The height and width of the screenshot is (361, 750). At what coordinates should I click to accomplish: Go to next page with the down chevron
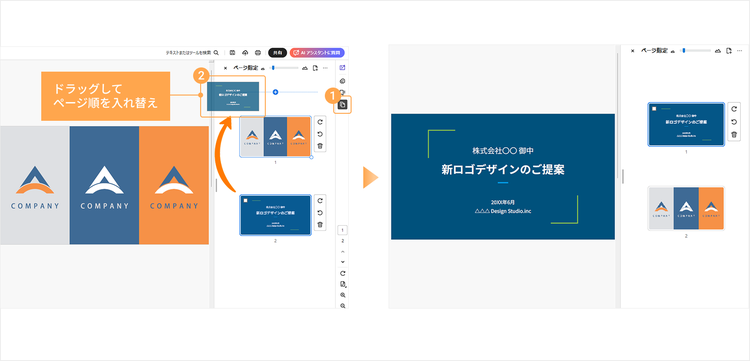coord(342,262)
